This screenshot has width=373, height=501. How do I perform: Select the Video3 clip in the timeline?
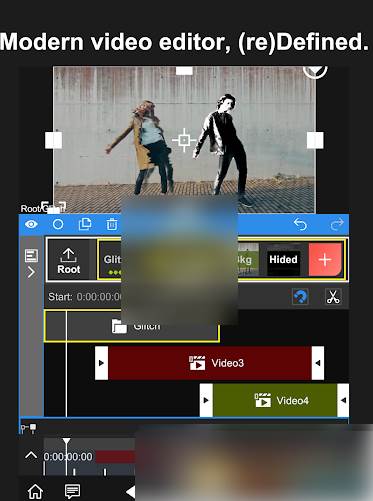(210, 363)
